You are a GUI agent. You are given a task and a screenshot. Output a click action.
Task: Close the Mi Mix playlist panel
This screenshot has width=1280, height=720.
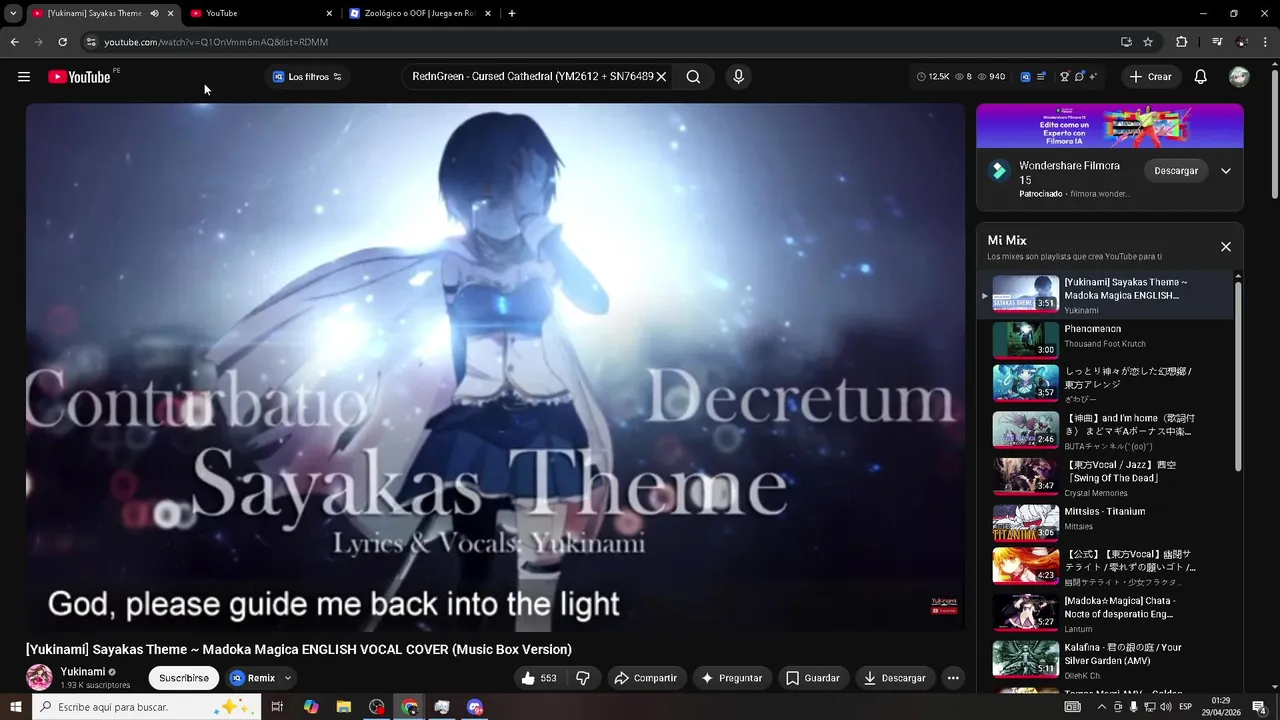pyautogui.click(x=1226, y=247)
